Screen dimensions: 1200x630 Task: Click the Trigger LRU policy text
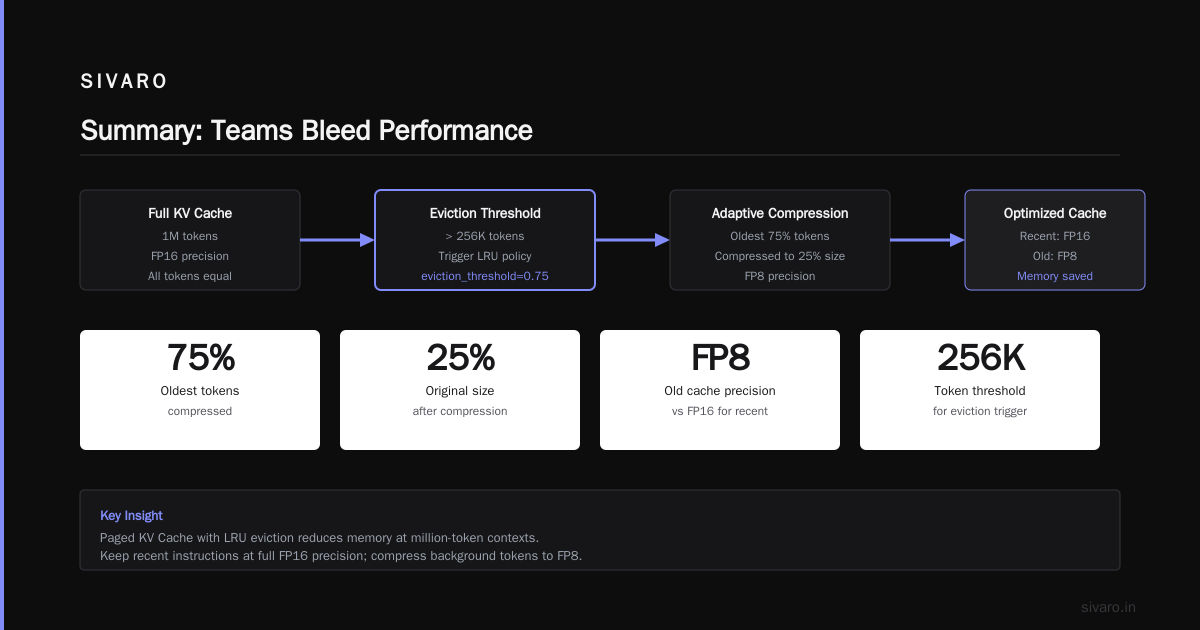[x=485, y=257]
